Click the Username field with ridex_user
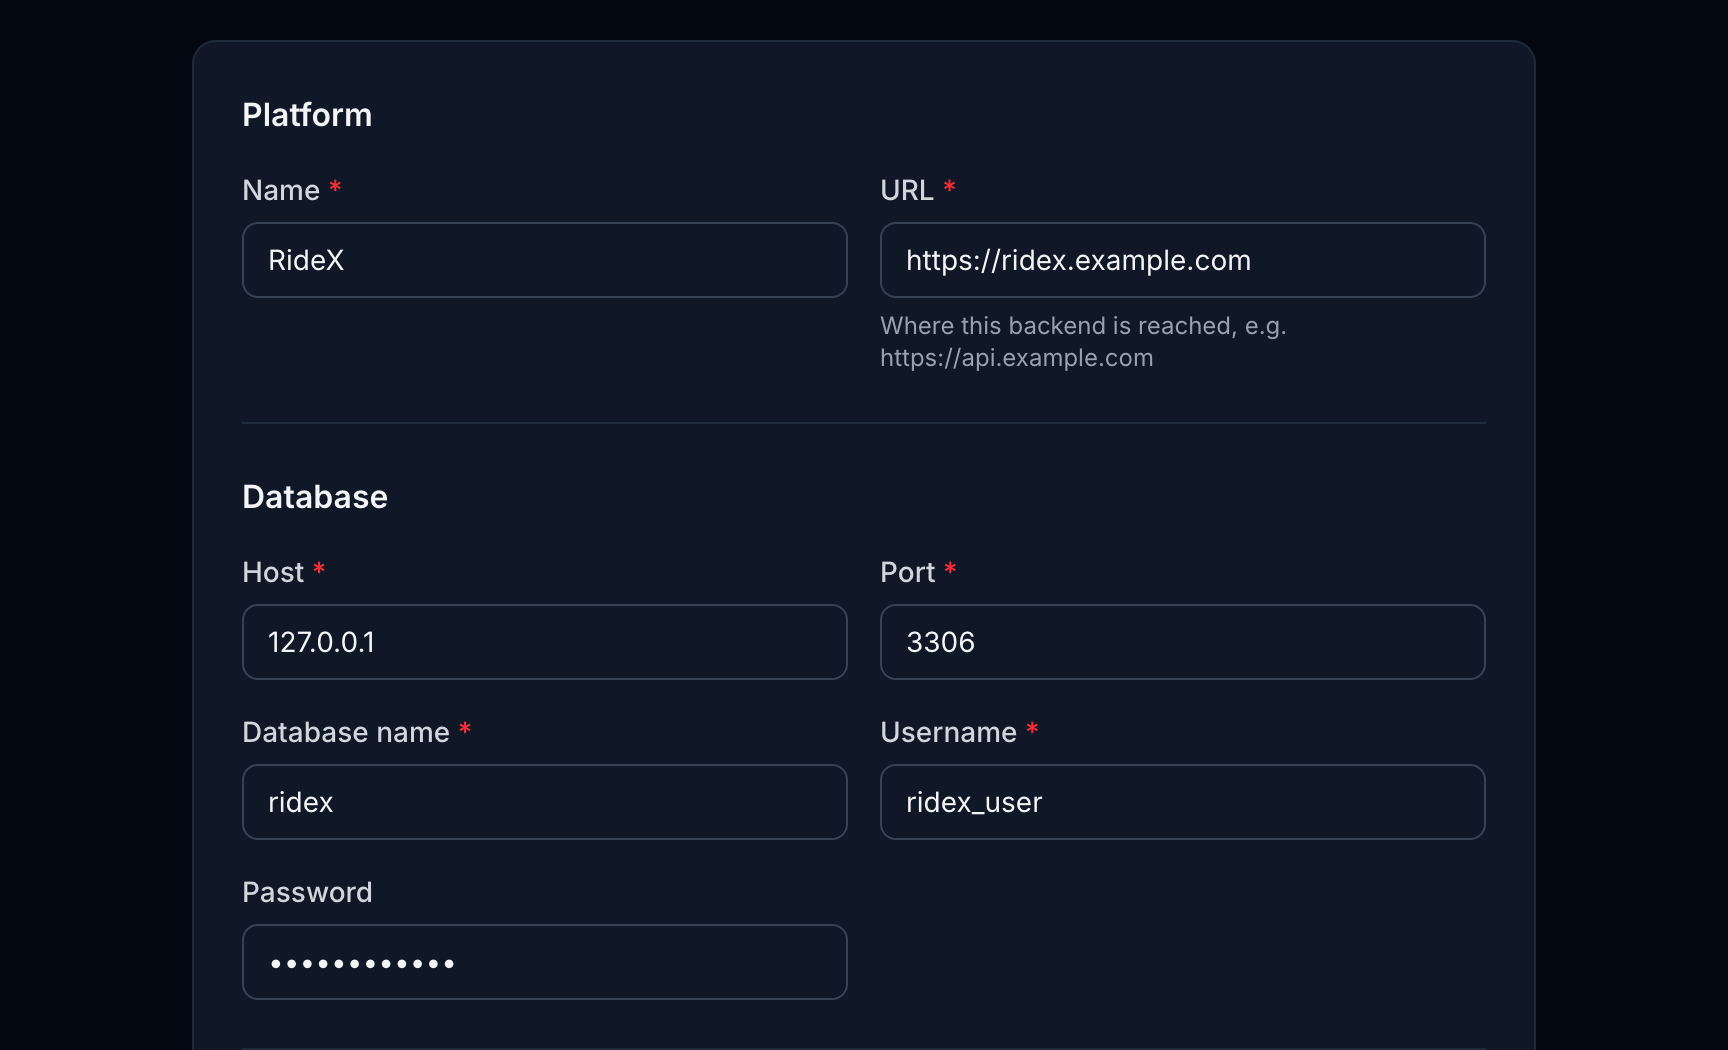The height and width of the screenshot is (1050, 1728). coord(1182,802)
